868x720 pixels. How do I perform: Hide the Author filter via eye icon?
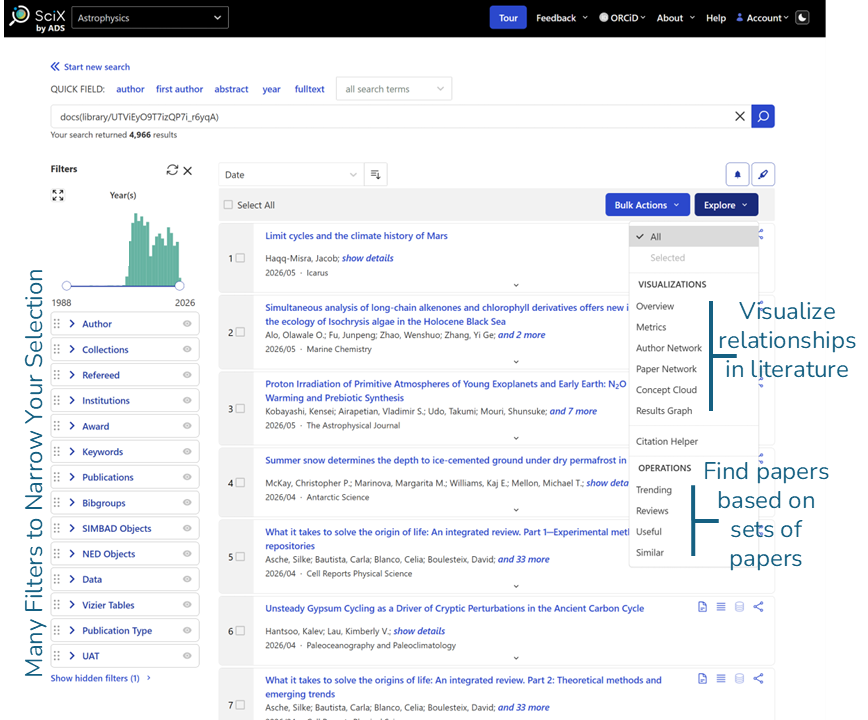click(x=187, y=324)
